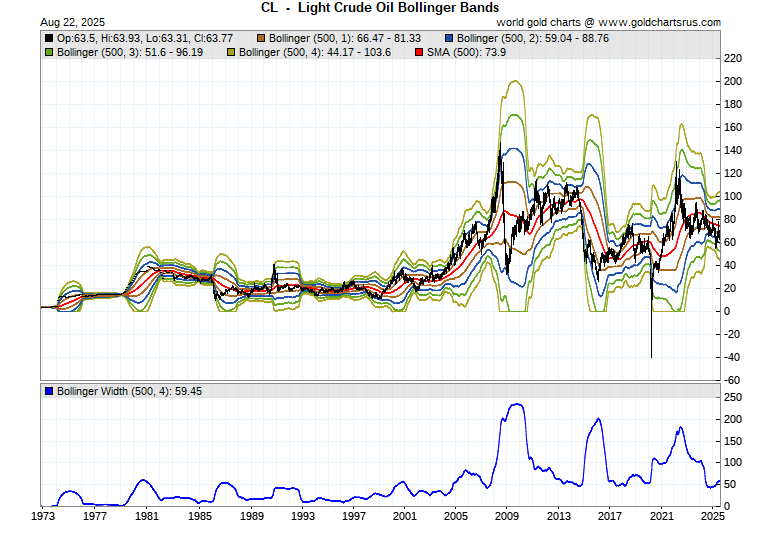The height and width of the screenshot is (542, 760).
Task: Click the 140 label on the price axis
Action: [732, 150]
